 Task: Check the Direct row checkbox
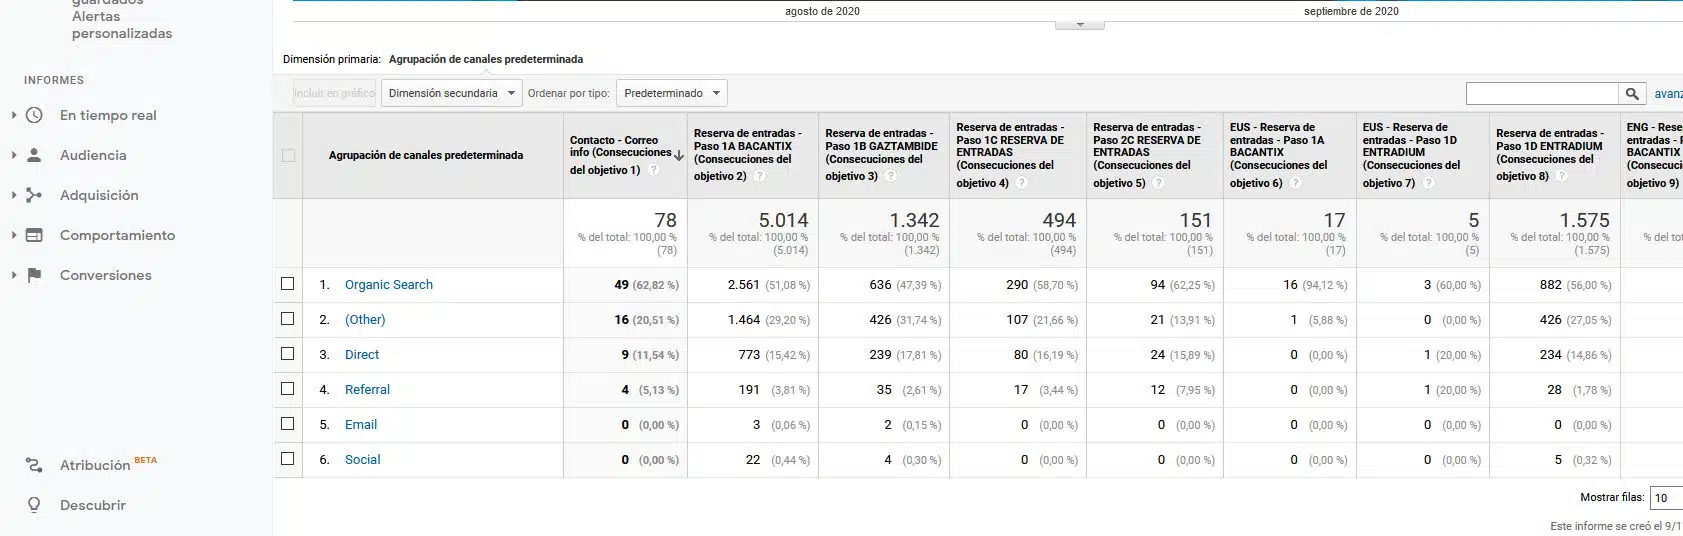pyautogui.click(x=288, y=354)
